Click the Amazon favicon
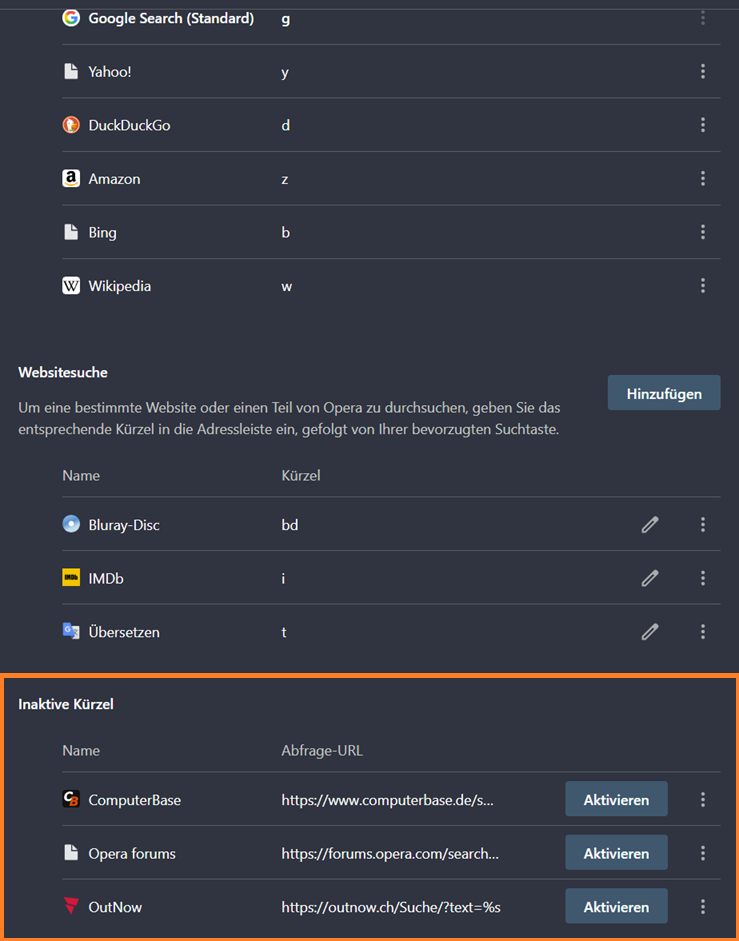 [70, 178]
